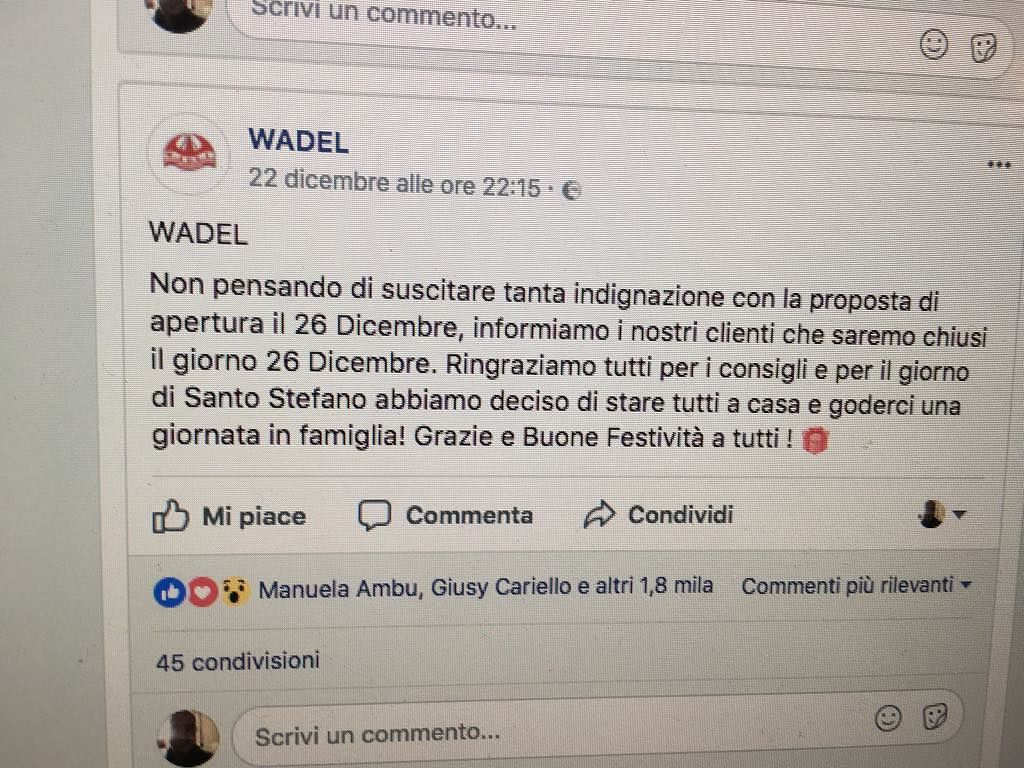This screenshot has width=1024, height=768.
Task: Open the three-dot post options menu
Action: [x=999, y=165]
